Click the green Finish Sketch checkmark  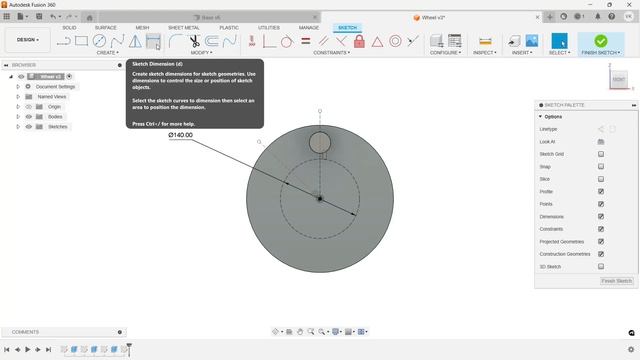pyautogui.click(x=601, y=41)
